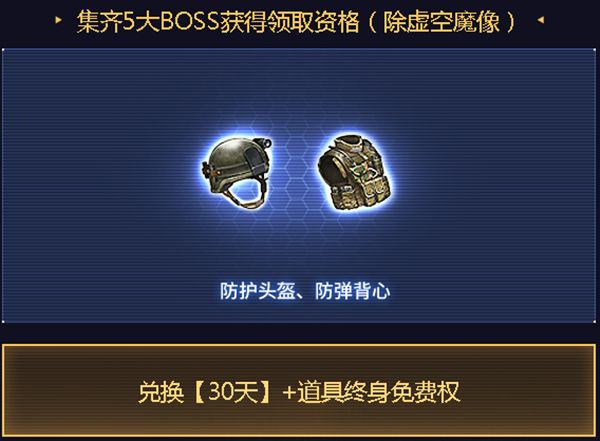
Task: Click the word BOSS in the header
Action: (x=190, y=21)
